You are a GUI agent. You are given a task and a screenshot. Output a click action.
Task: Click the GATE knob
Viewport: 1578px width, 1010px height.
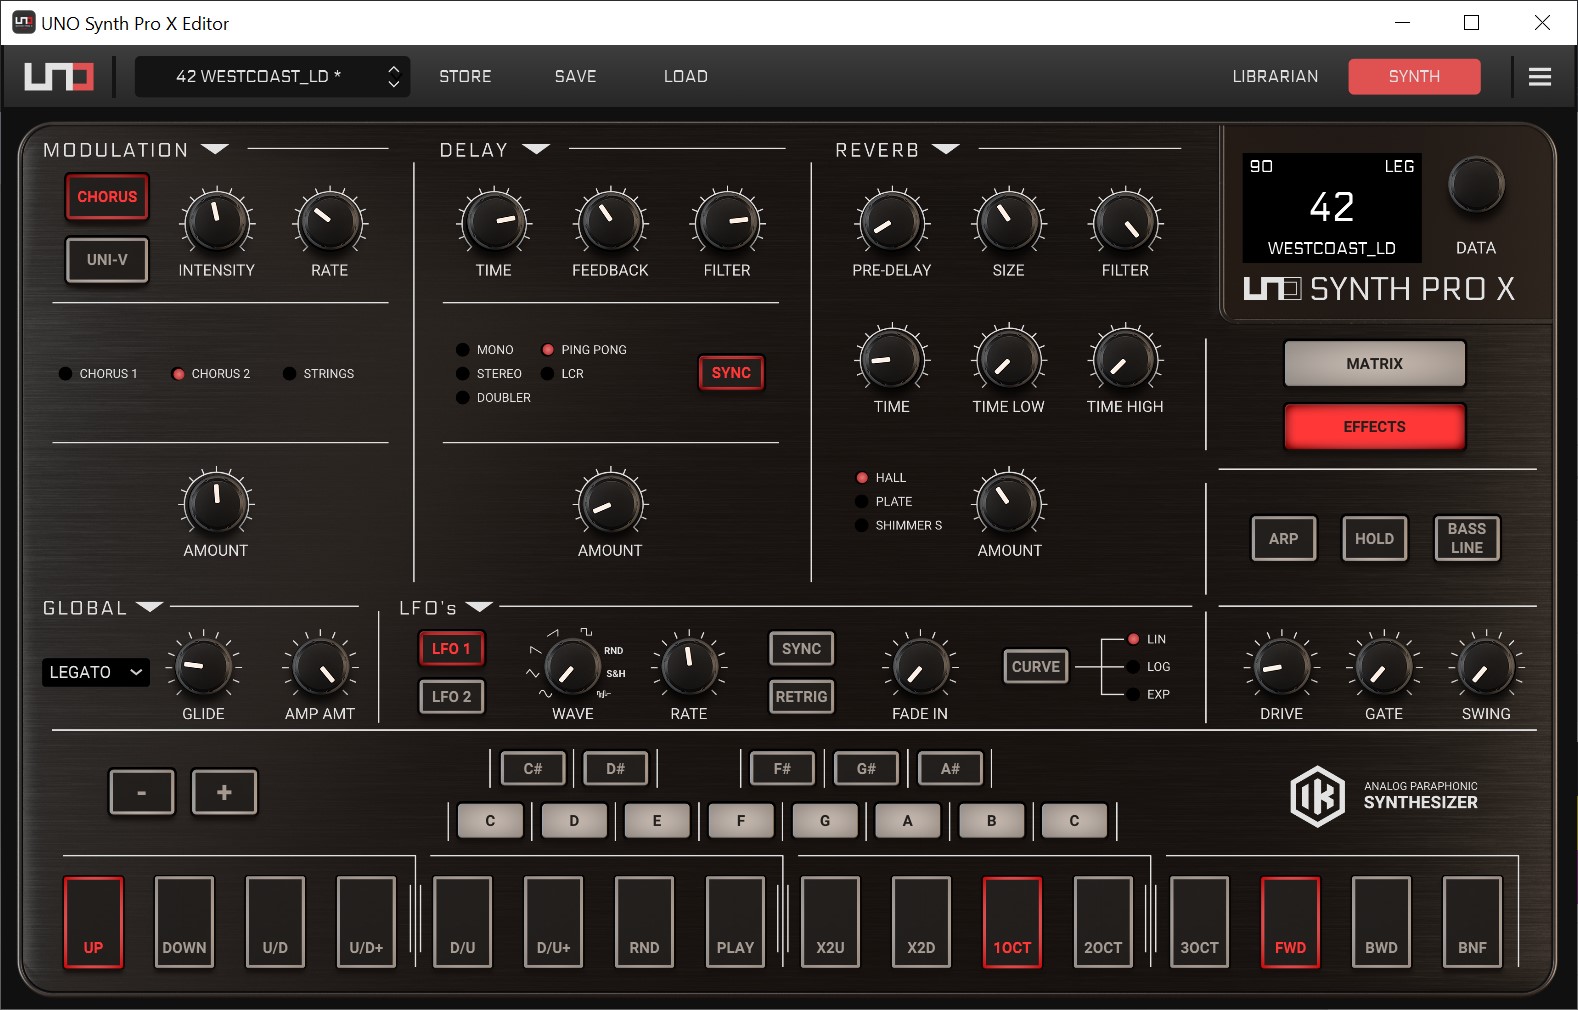click(x=1384, y=666)
